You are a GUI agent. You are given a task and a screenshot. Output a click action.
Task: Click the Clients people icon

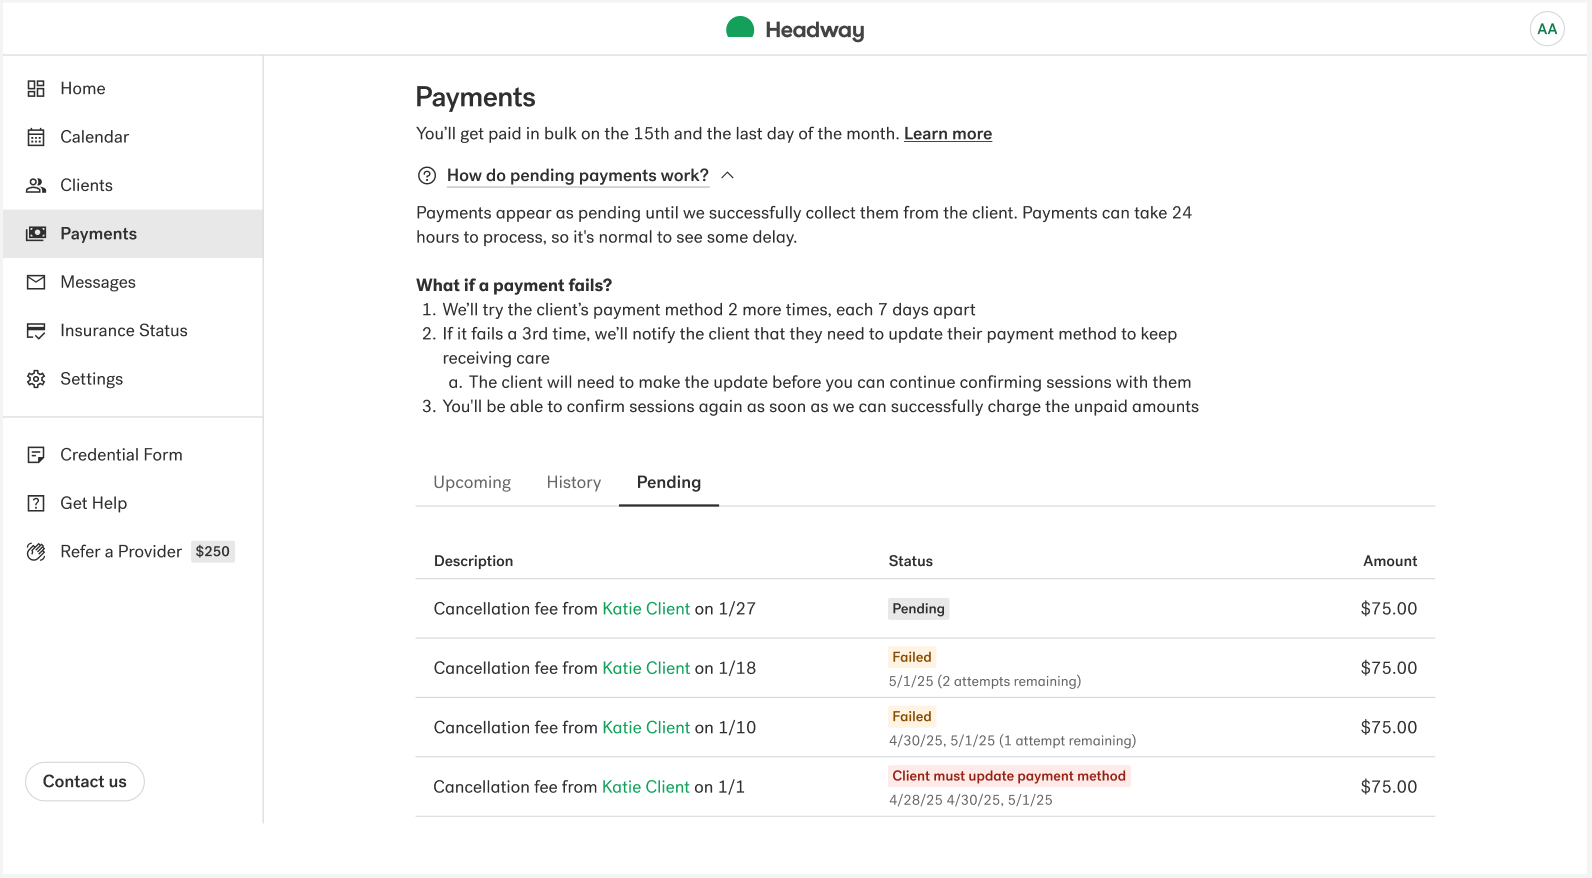point(36,185)
